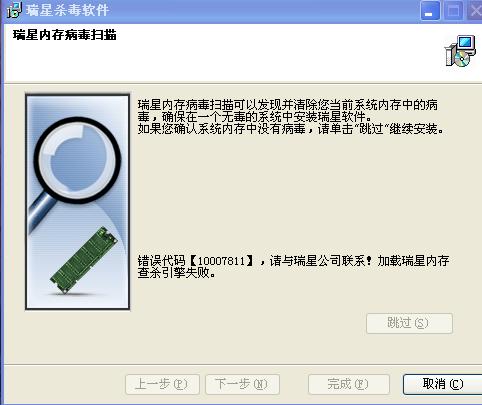Image resolution: width=482 pixels, height=405 pixels.
Task: Click the Rising antivirus title bar icon
Action: pyautogui.click(x=14, y=10)
